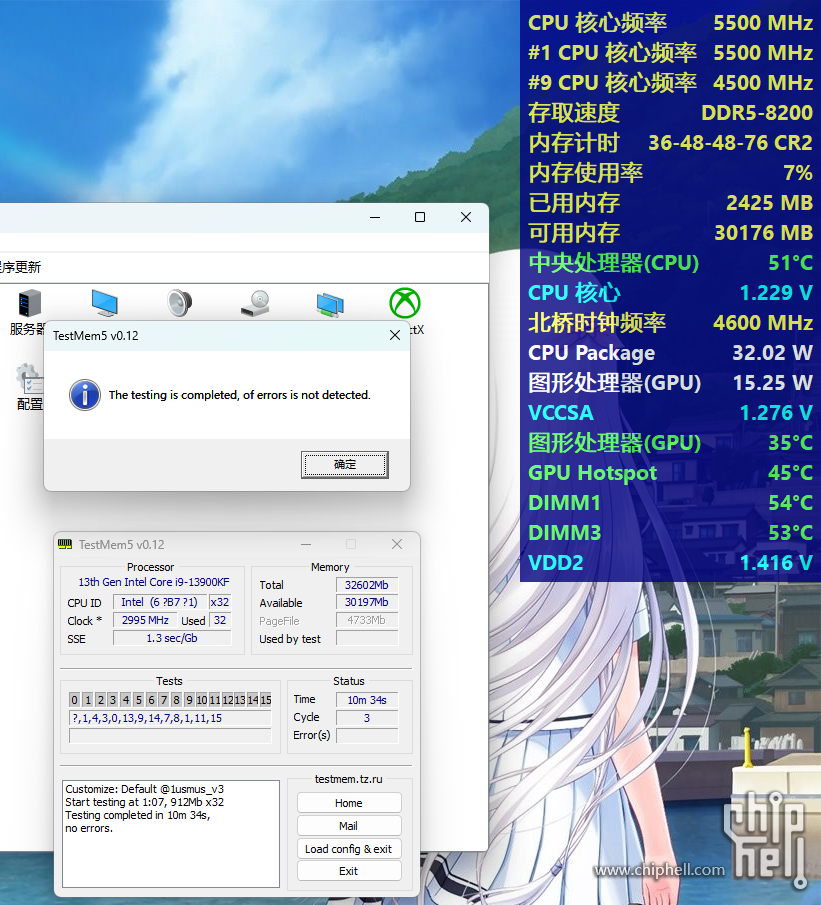Click the Available memory value 30197Mb
This screenshot has width=821, height=905.
(367, 602)
